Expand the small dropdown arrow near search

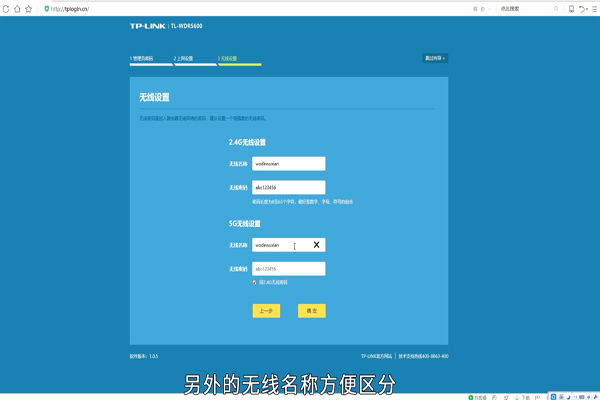click(490, 9)
